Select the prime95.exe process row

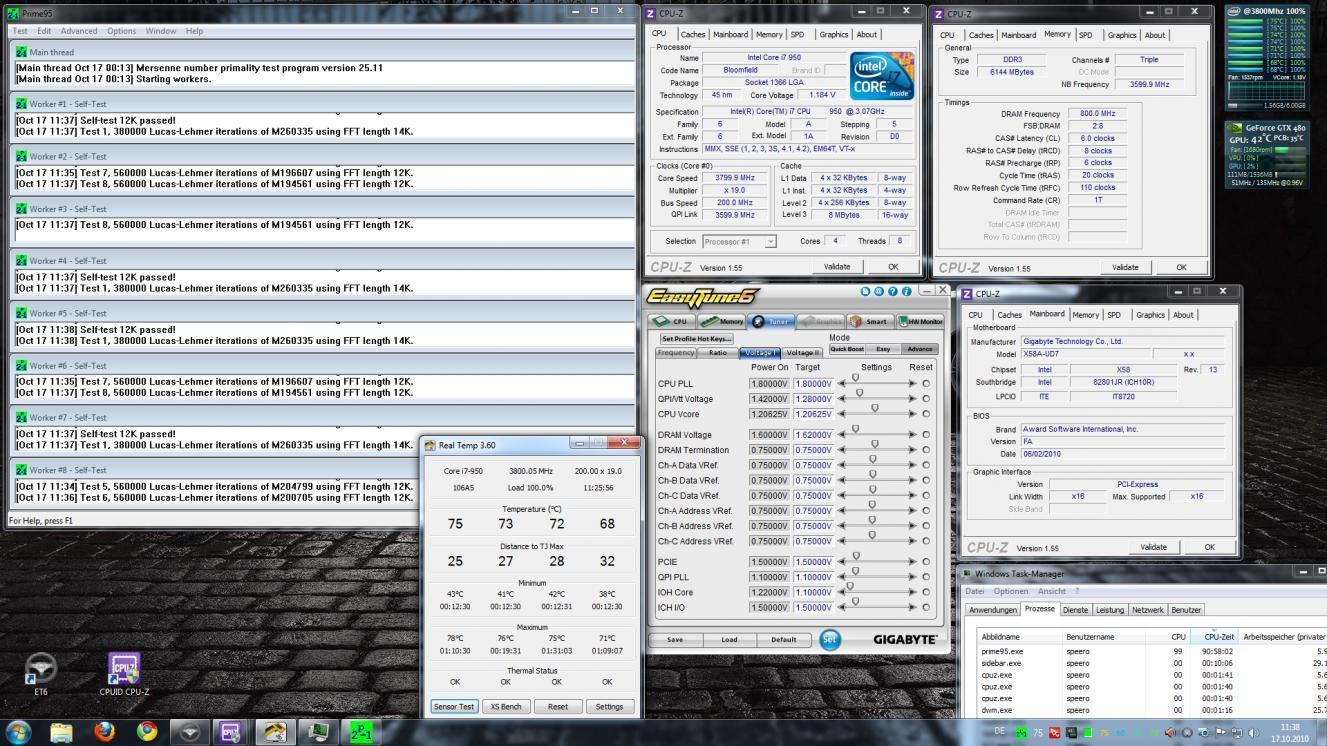(1152, 651)
